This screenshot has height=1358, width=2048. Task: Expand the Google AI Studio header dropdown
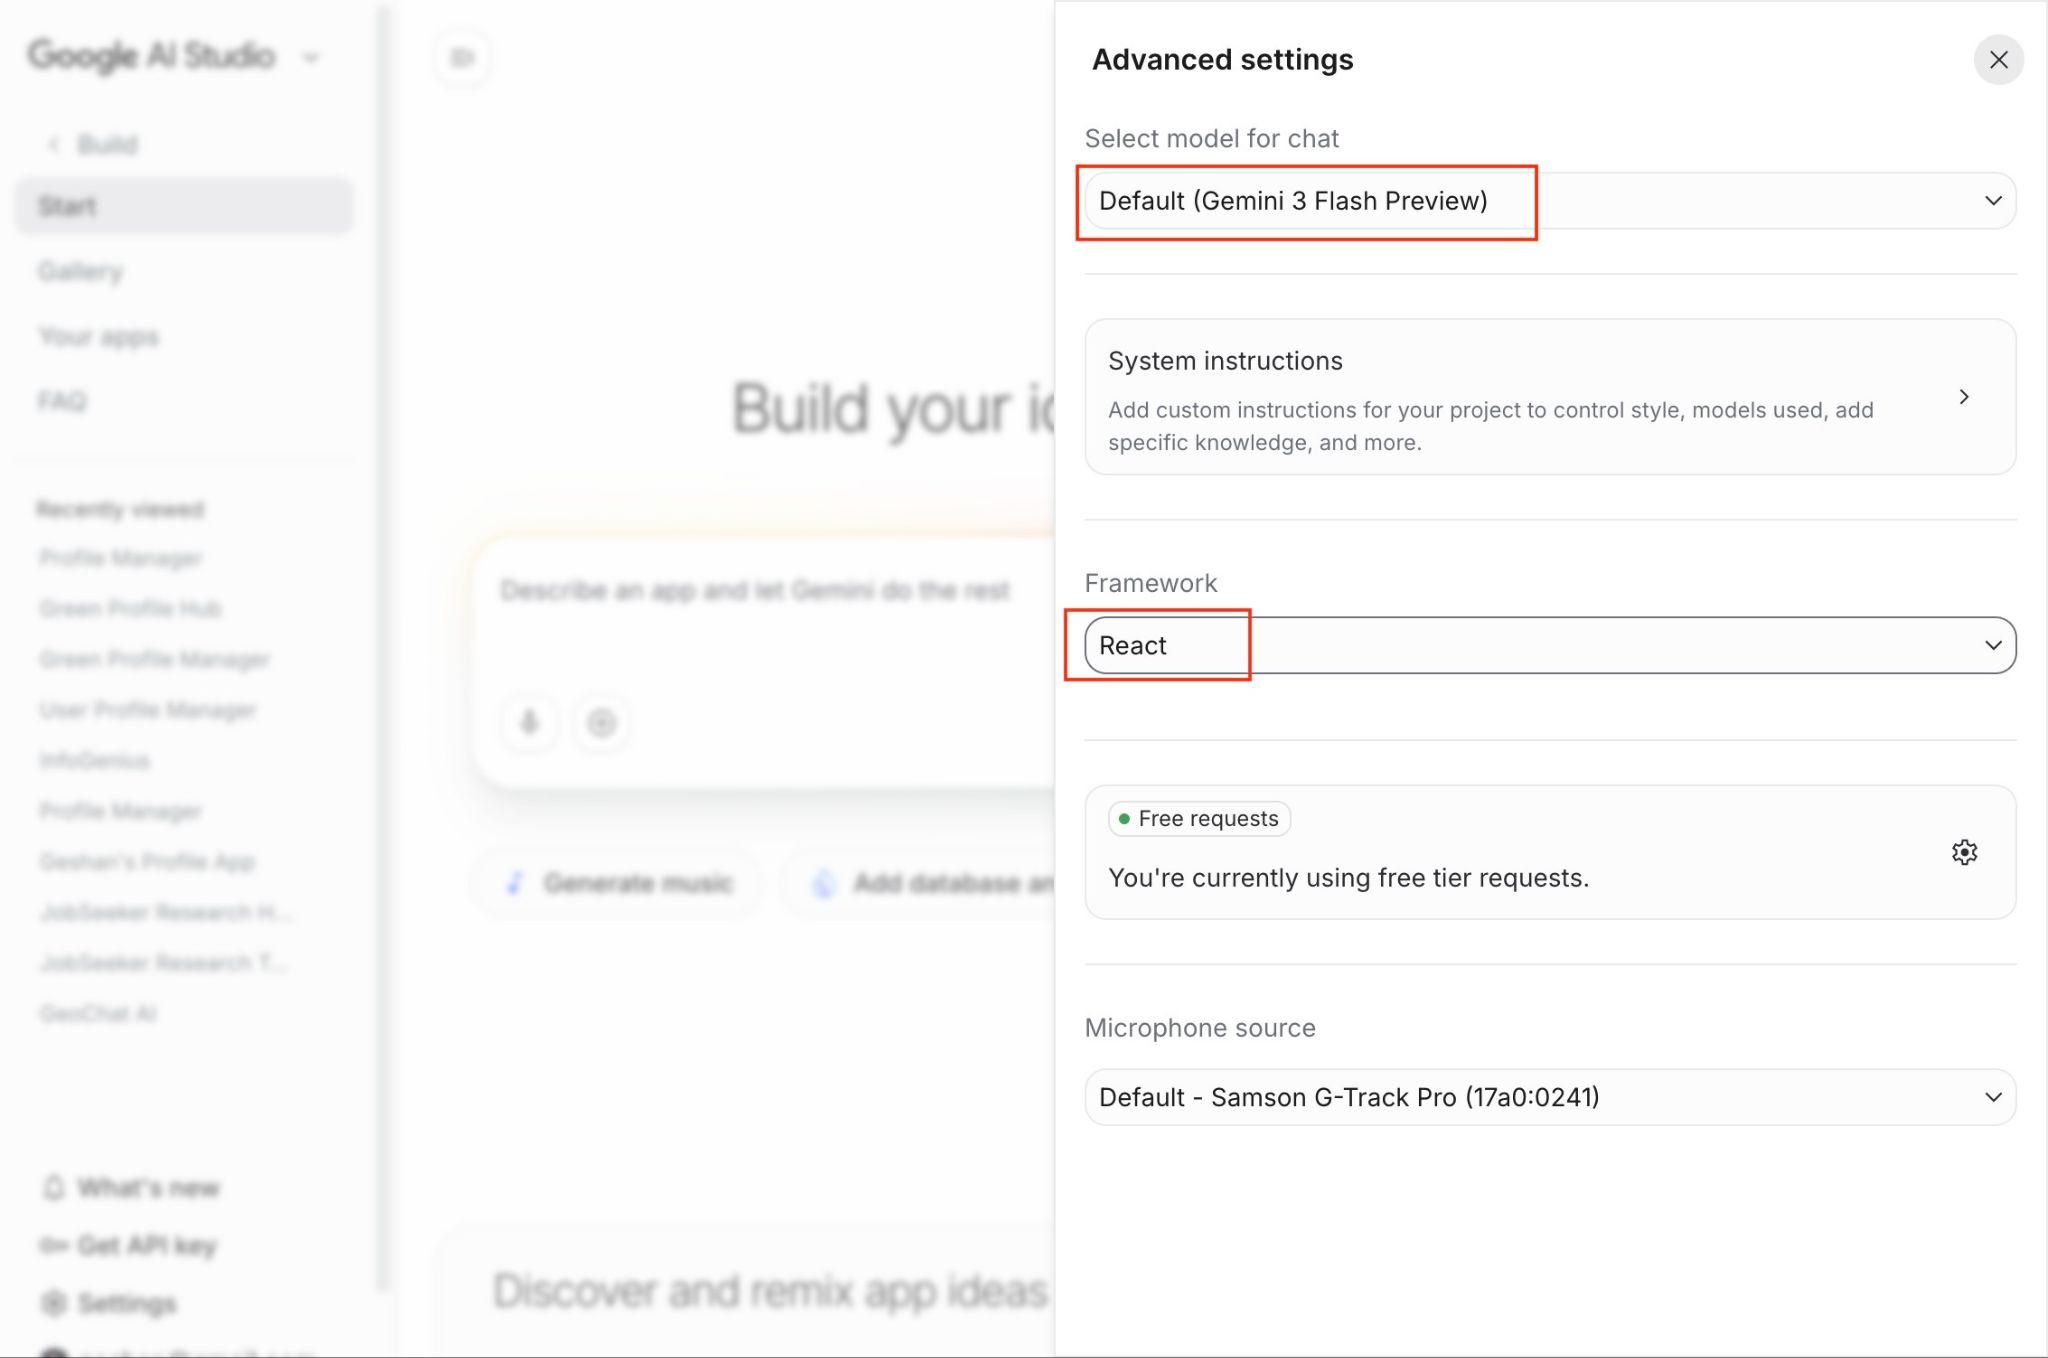(x=311, y=57)
